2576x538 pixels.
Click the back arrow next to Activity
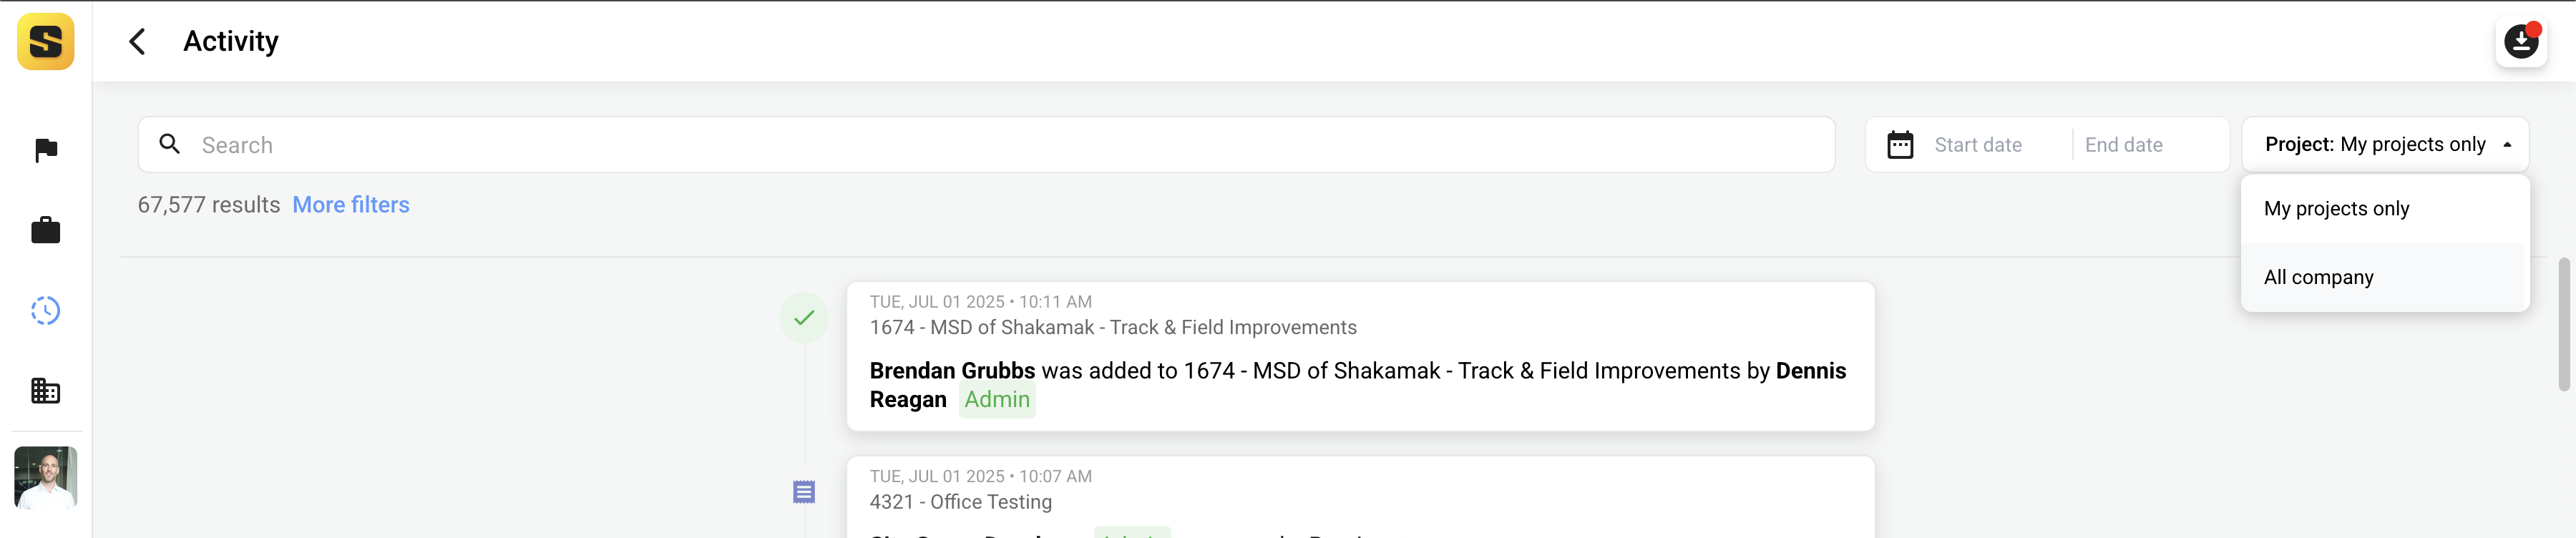(136, 41)
